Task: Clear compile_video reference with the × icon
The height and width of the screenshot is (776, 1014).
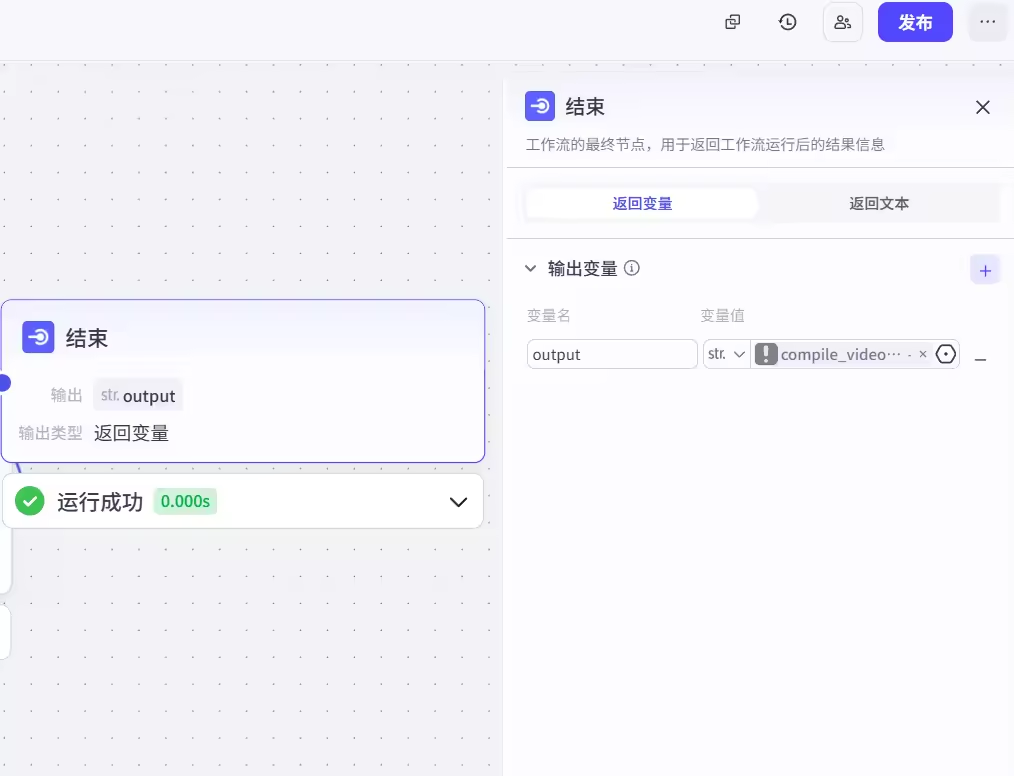Action: coord(922,354)
